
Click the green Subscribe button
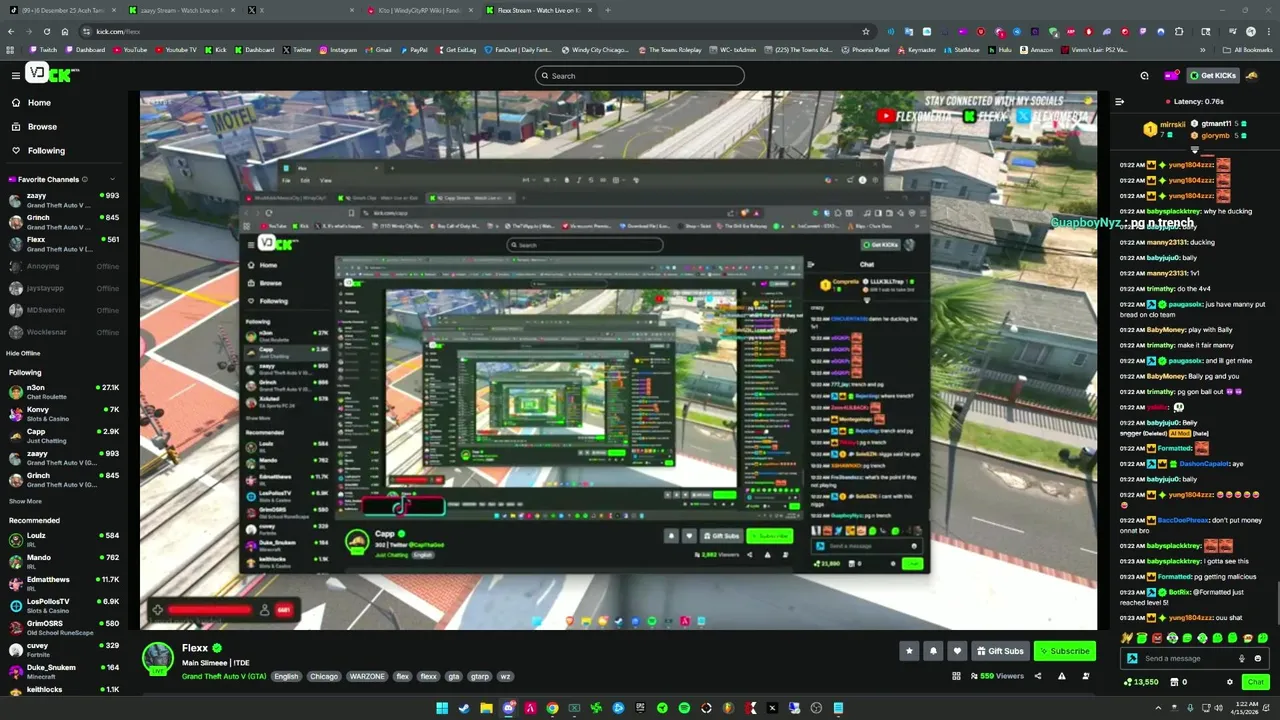click(1064, 651)
